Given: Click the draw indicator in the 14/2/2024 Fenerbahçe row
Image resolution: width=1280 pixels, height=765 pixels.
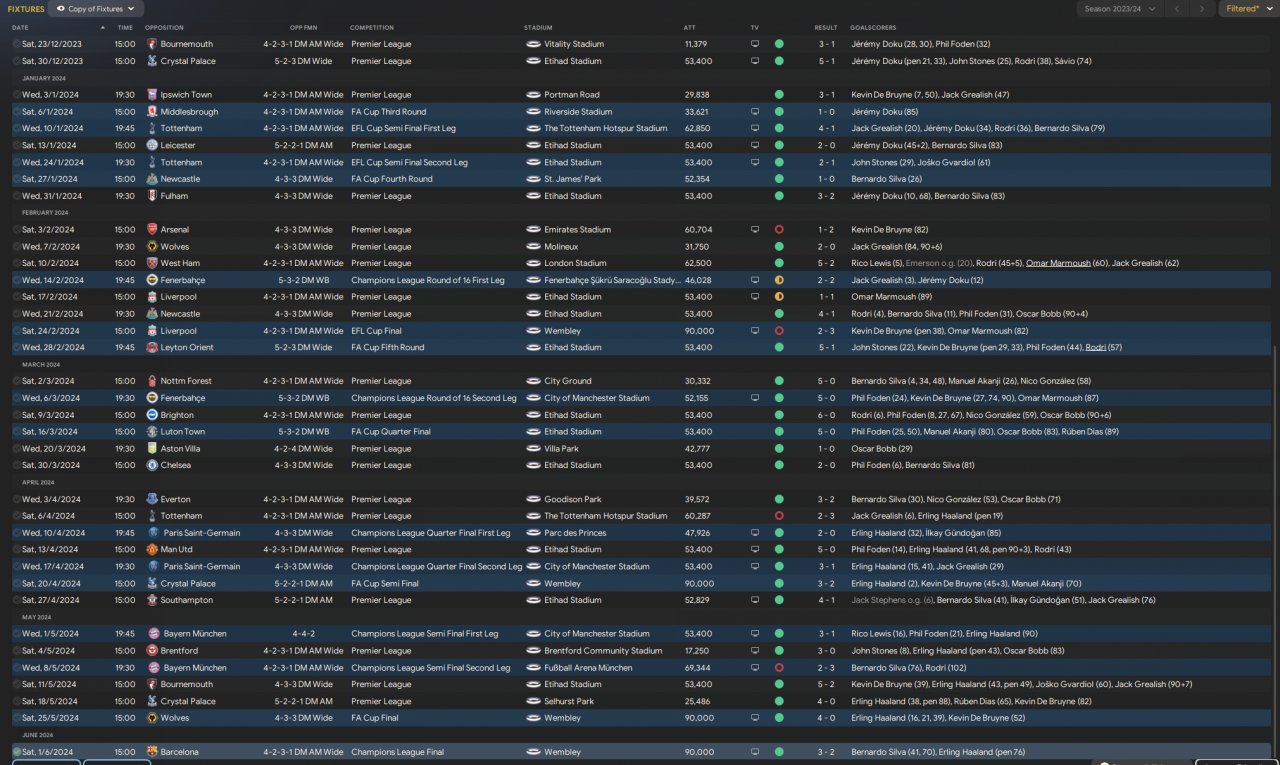Looking at the screenshot, I should tap(779, 280).
